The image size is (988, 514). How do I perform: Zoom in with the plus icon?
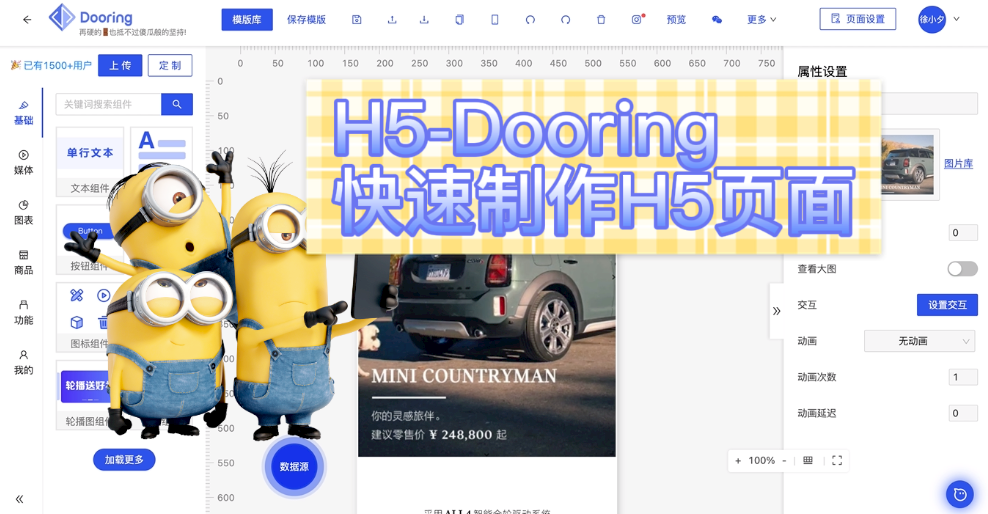[x=738, y=460]
